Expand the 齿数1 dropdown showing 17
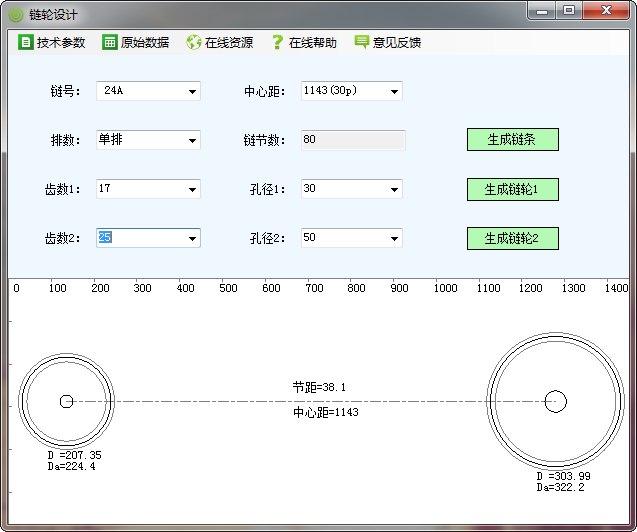 pyautogui.click(x=193, y=189)
